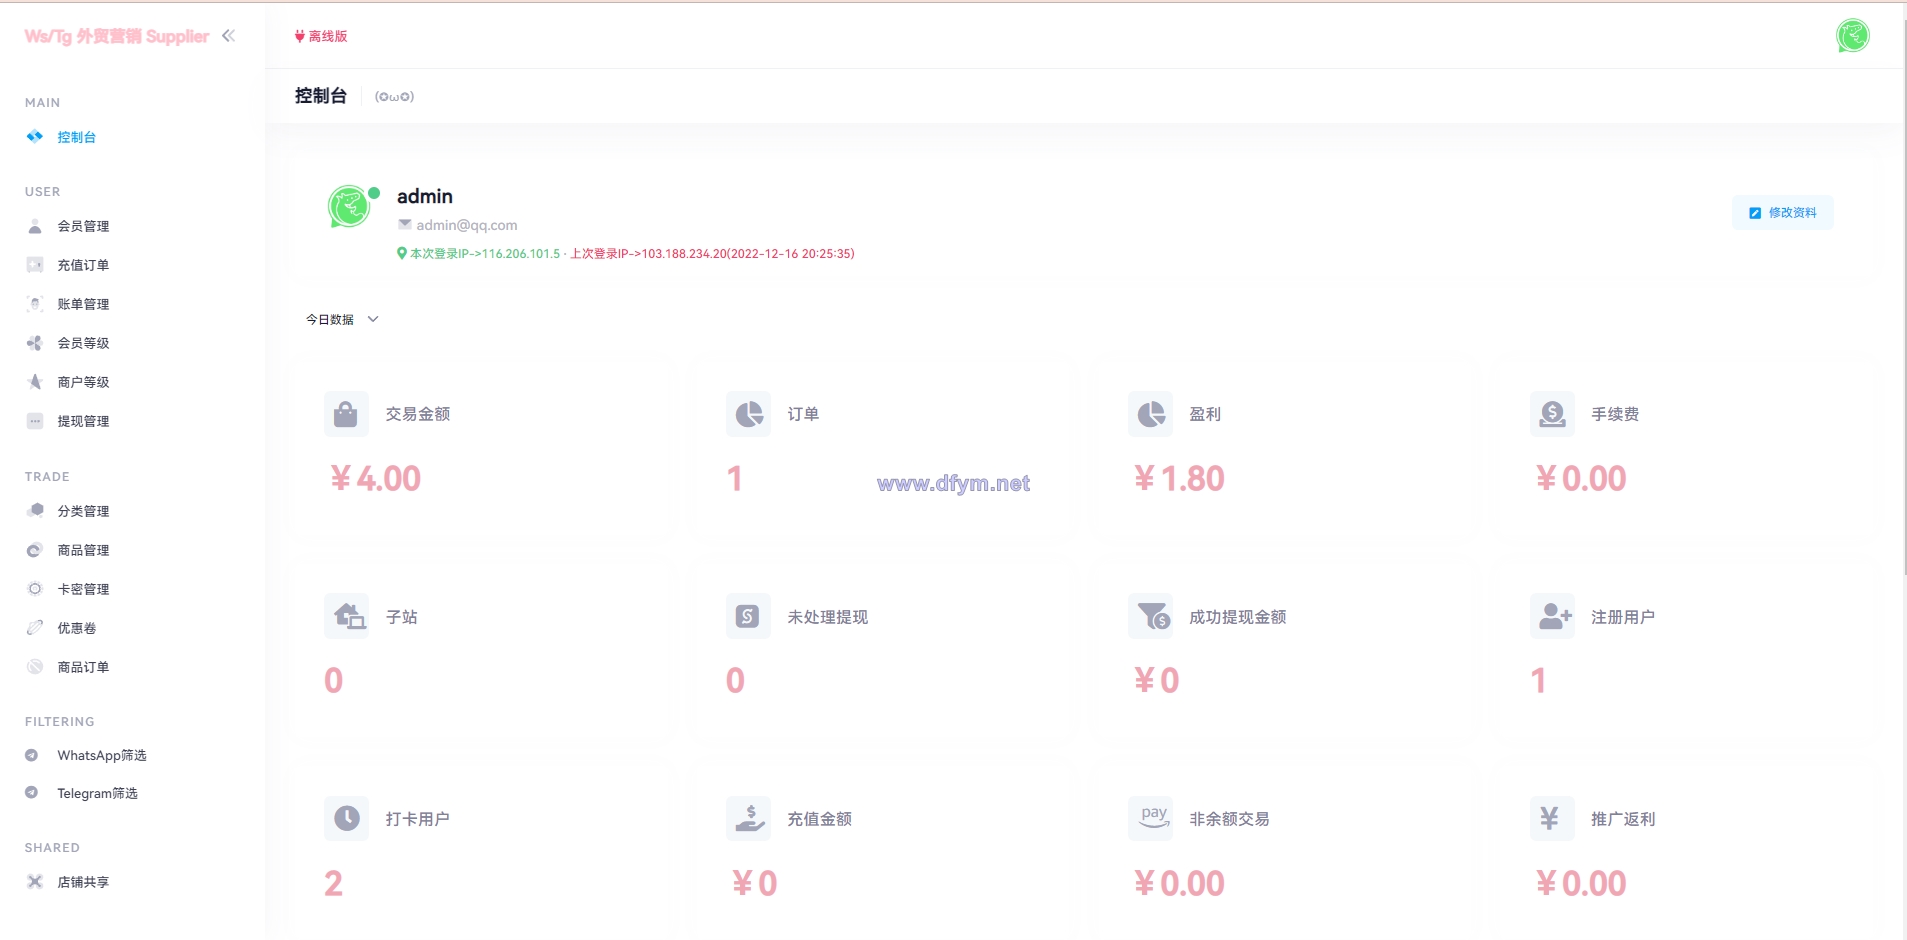Expand the 今日数据 dropdown

pos(342,320)
